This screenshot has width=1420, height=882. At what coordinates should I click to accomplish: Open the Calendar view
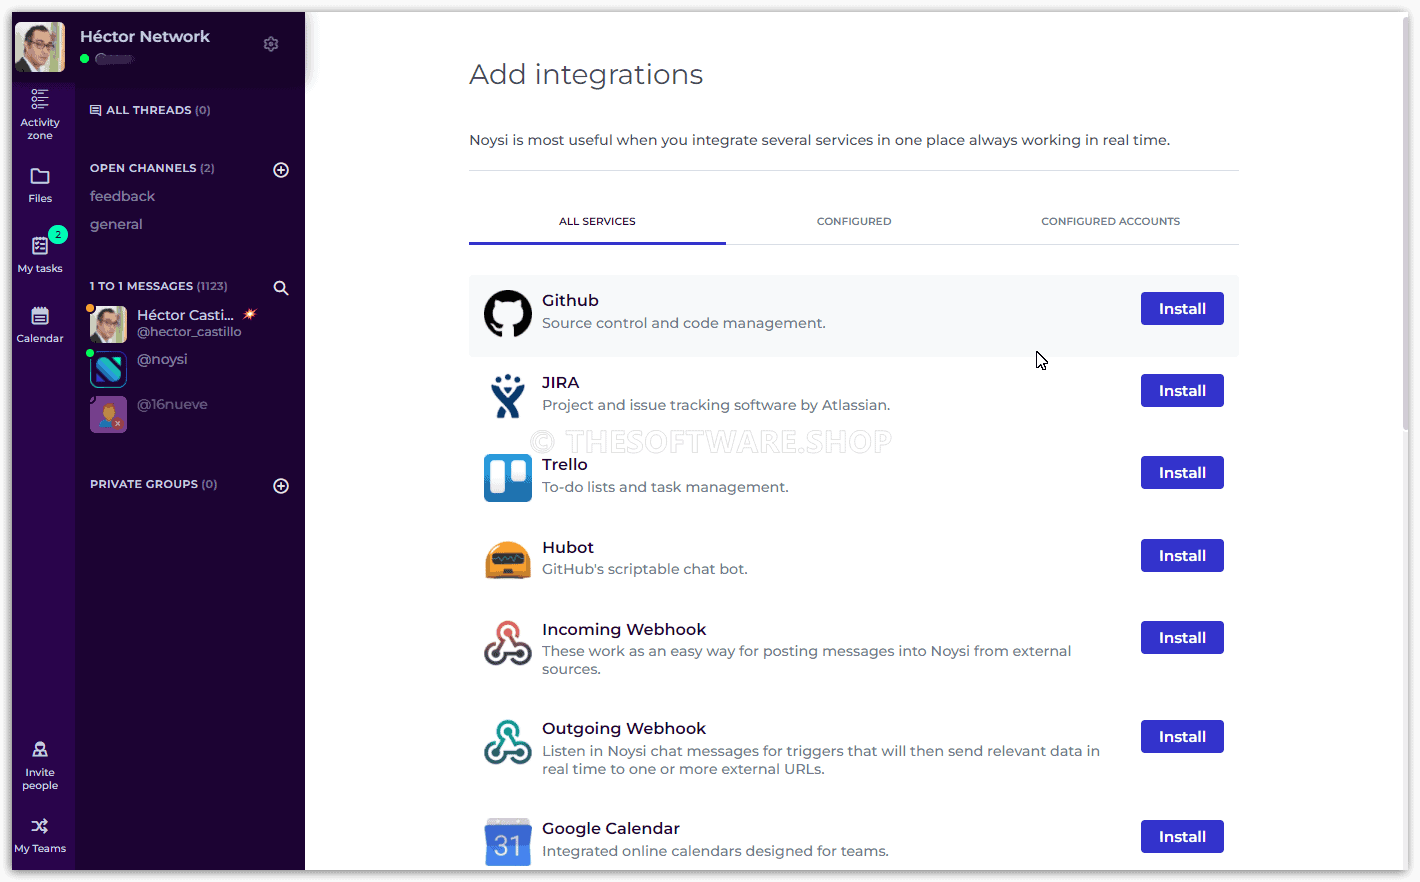40,325
